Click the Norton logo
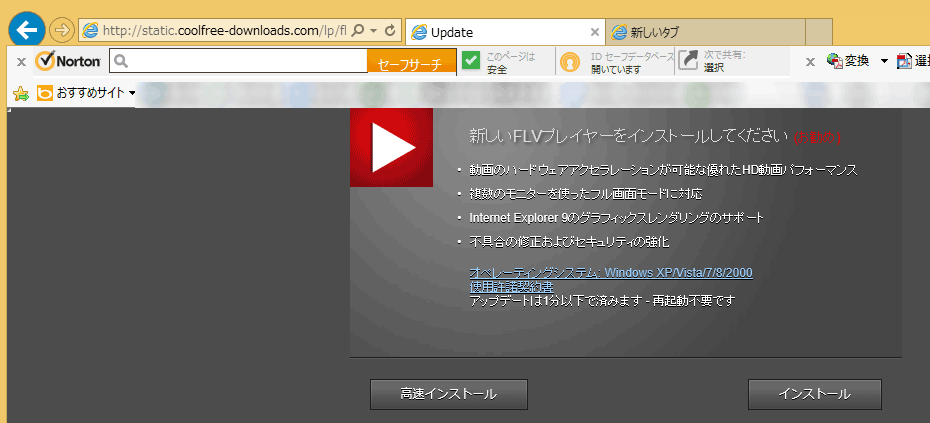Viewport: 930px width, 423px height. pyautogui.click(x=68, y=61)
